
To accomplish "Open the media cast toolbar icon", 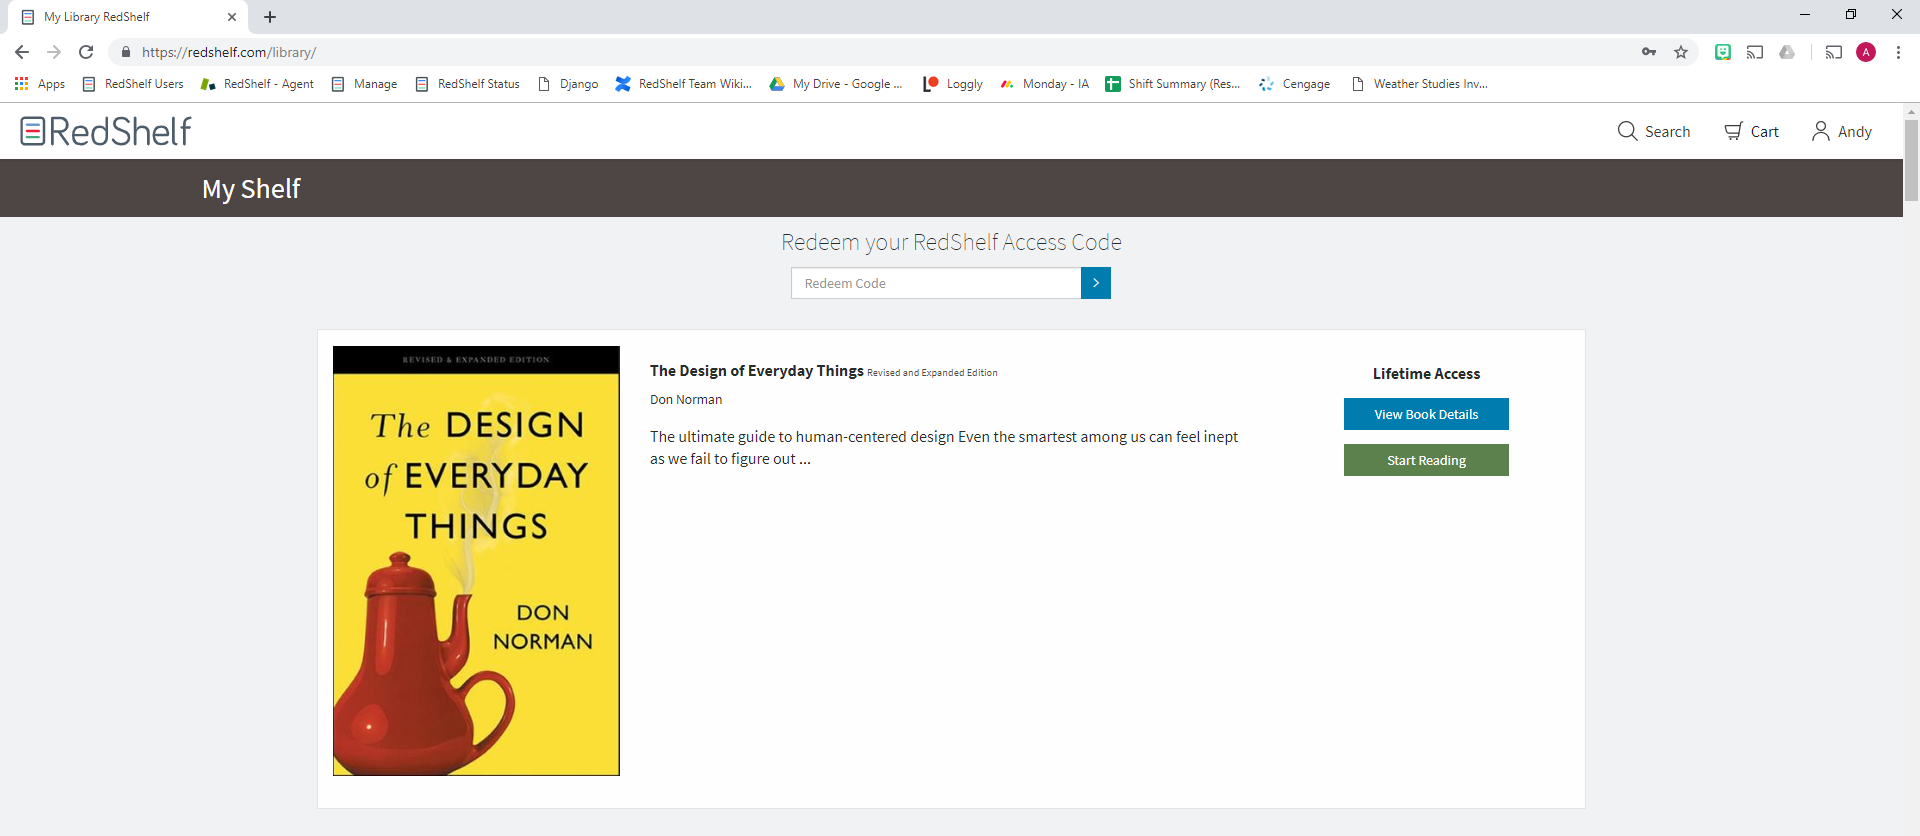I will [x=1833, y=52].
